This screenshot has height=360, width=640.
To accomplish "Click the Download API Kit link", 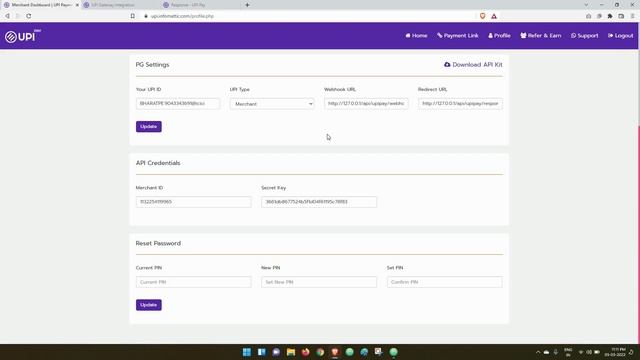I will click(473, 64).
